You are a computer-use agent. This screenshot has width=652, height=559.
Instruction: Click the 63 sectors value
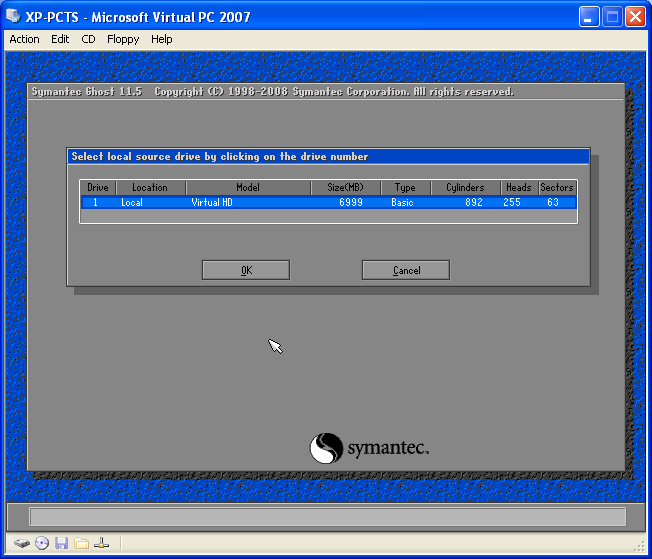coord(553,203)
